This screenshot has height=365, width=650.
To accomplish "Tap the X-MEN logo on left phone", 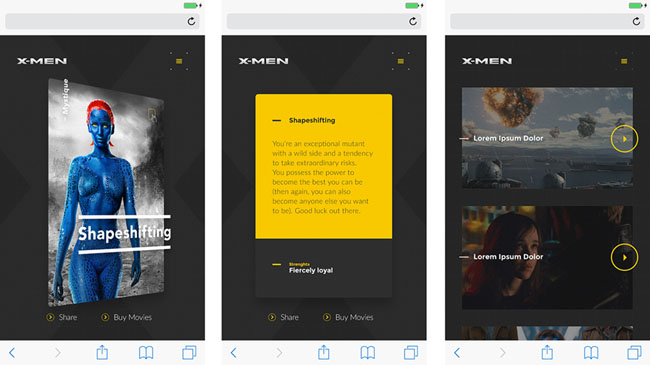I will click(x=42, y=61).
